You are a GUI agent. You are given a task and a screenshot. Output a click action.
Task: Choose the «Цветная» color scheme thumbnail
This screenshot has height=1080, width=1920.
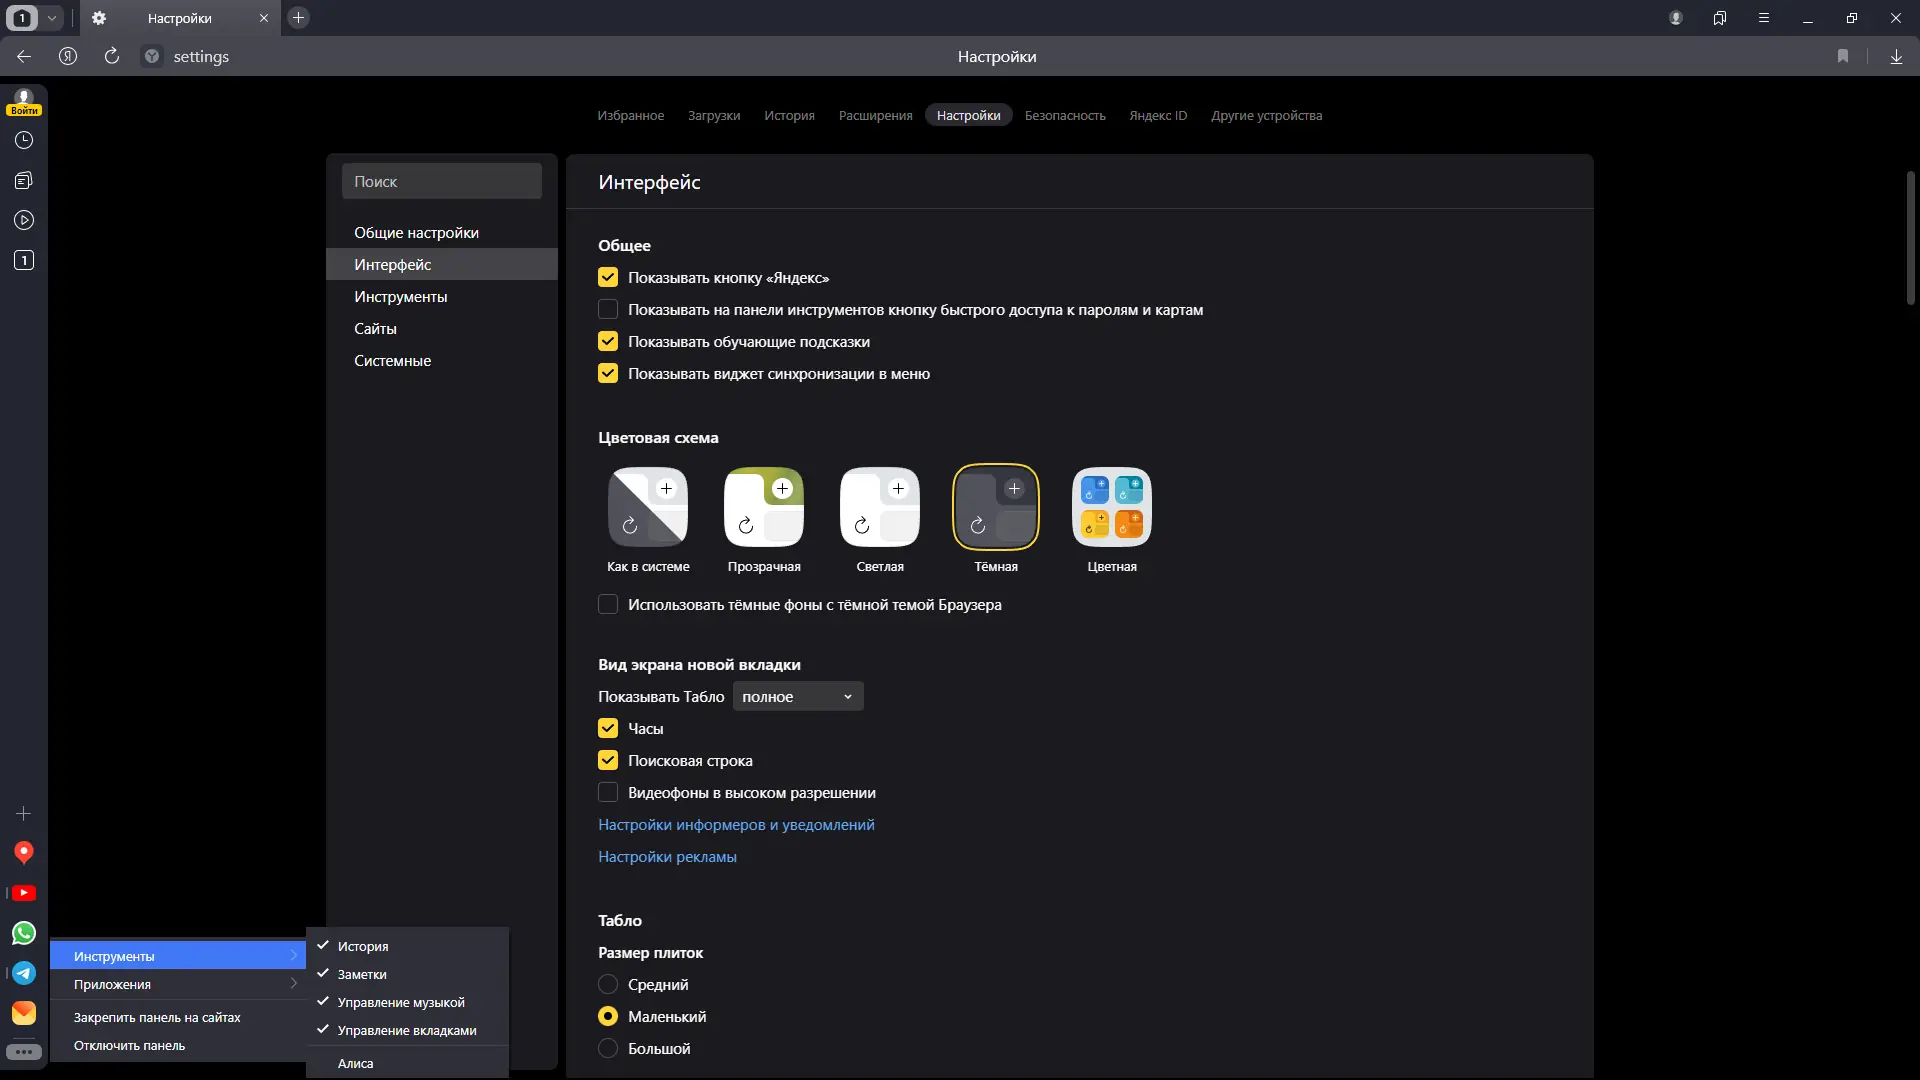1112,507
